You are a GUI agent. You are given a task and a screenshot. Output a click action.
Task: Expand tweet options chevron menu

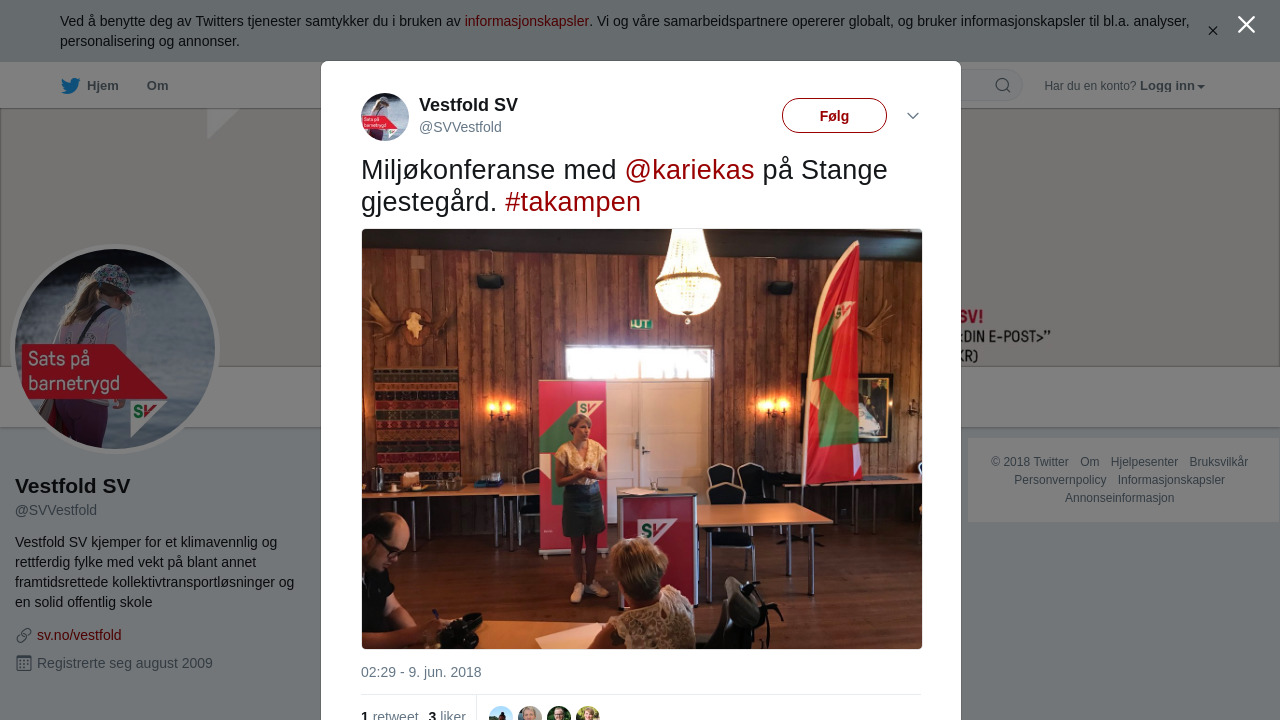(912, 116)
